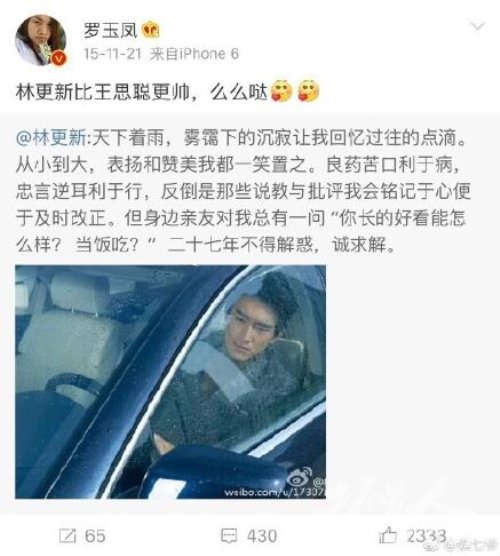Tap the like count 2333
Screen dimensions: 500x556
tap(426, 536)
